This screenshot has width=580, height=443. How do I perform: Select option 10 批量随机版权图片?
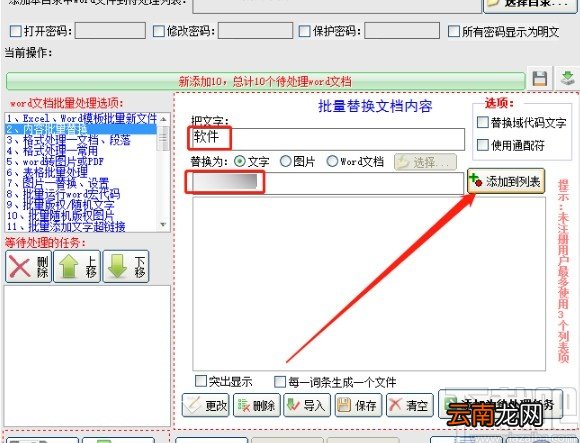pos(81,215)
